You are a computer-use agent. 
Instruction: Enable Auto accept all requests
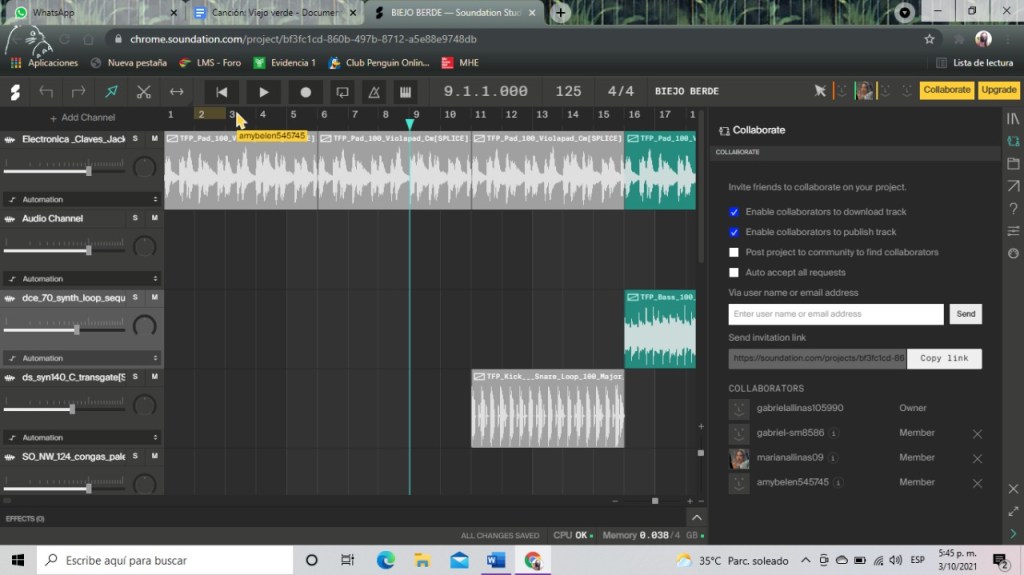click(734, 272)
